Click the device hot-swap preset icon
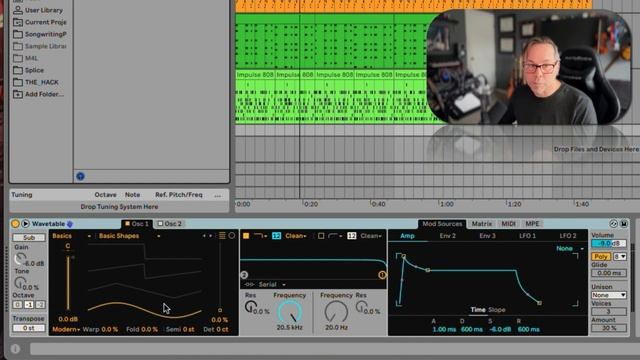The image size is (640, 360). click(613, 224)
